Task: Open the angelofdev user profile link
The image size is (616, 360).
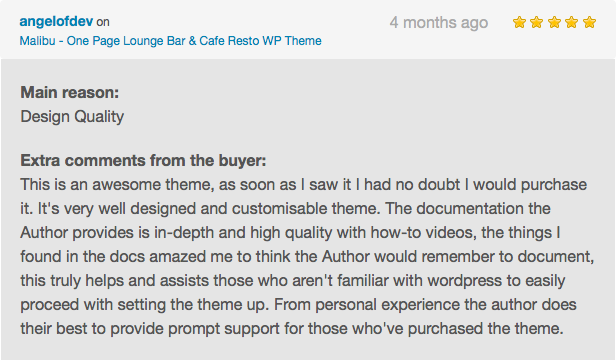Action: 56,22
